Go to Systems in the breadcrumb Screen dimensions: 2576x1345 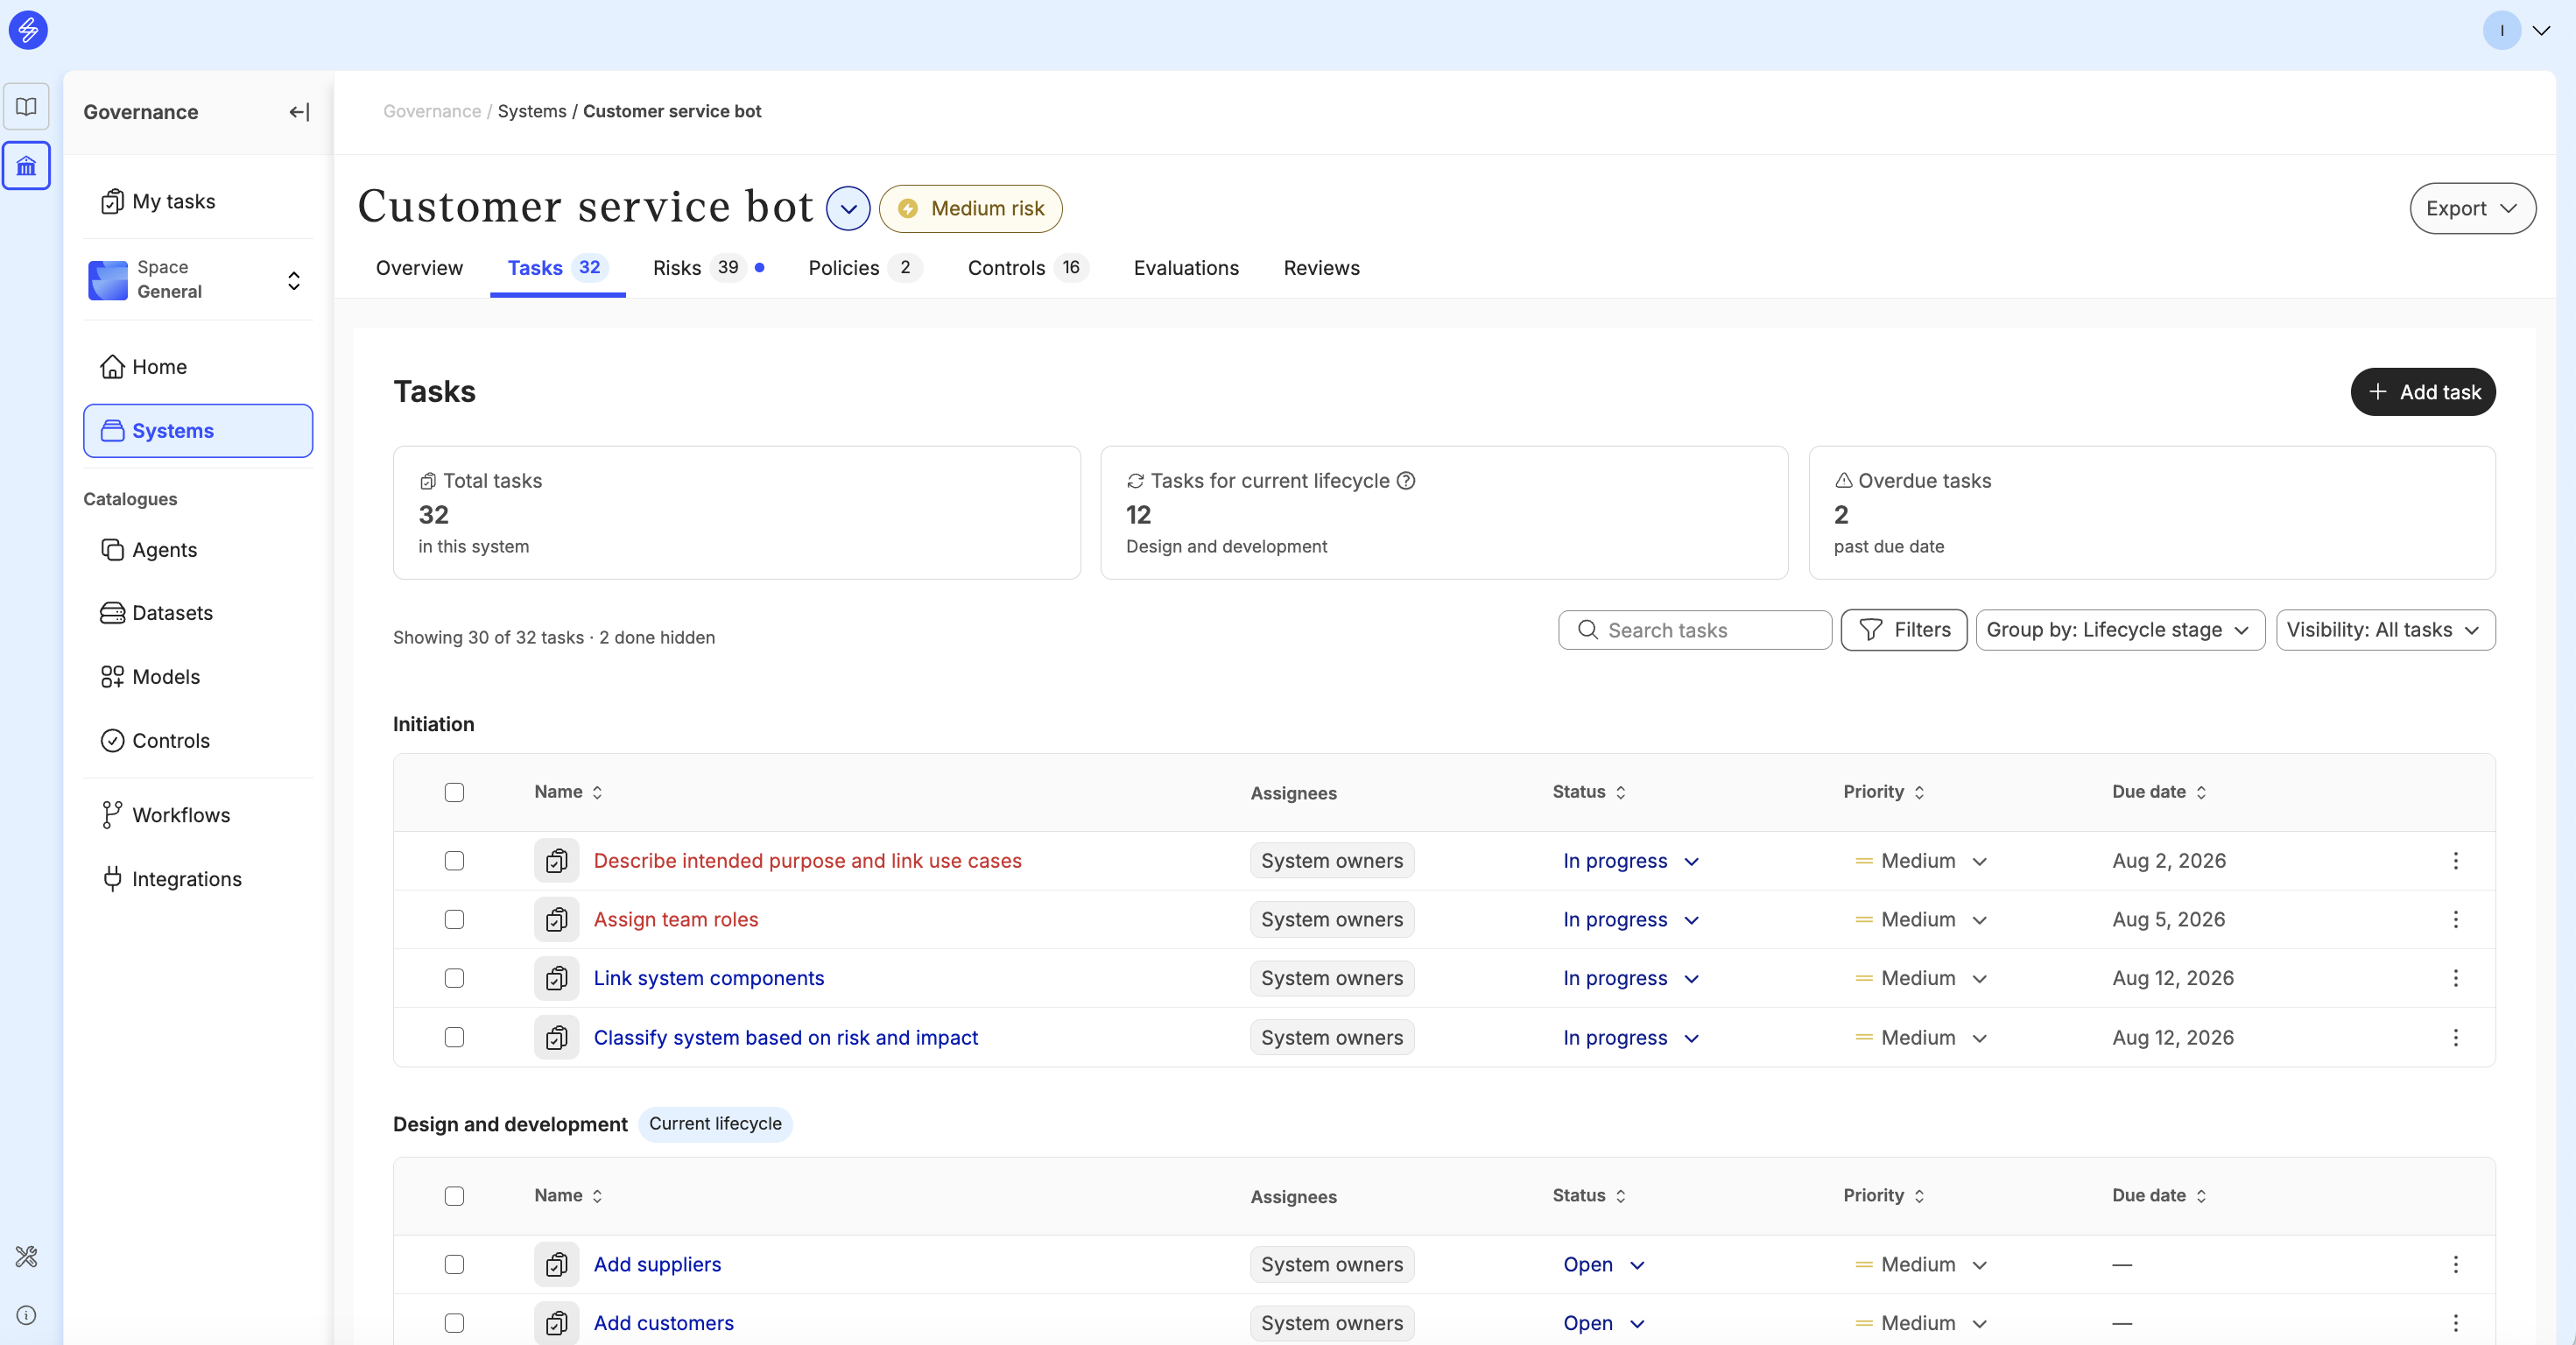coord(532,112)
